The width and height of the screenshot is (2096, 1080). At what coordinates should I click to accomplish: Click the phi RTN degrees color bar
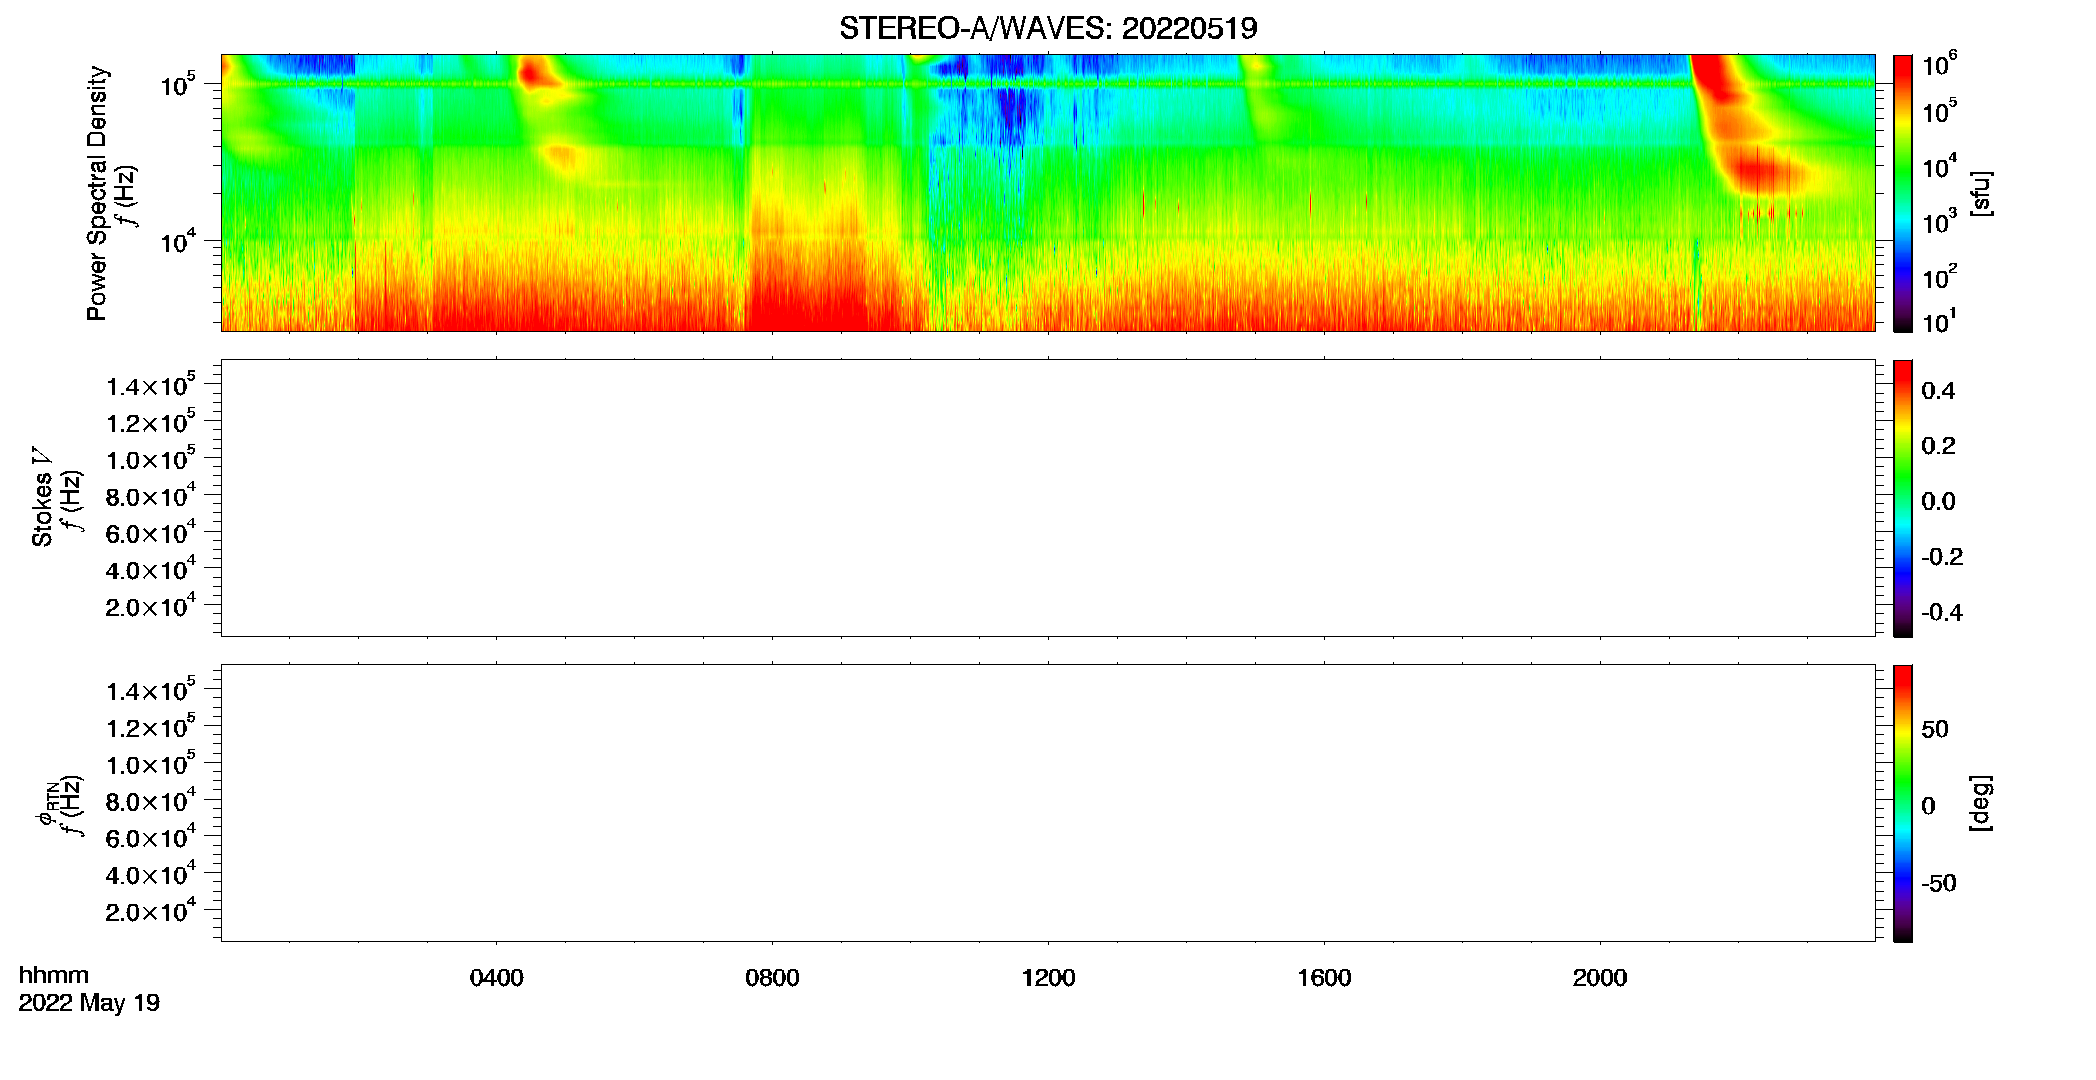pyautogui.click(x=1903, y=803)
